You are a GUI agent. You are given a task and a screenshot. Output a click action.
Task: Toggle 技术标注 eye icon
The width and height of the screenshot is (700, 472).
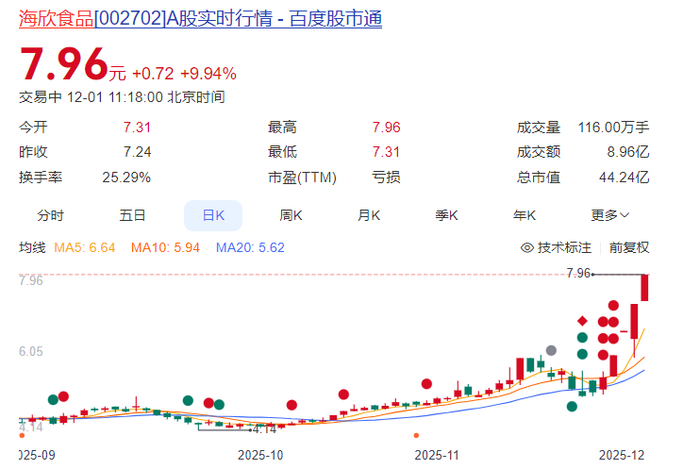tap(527, 247)
